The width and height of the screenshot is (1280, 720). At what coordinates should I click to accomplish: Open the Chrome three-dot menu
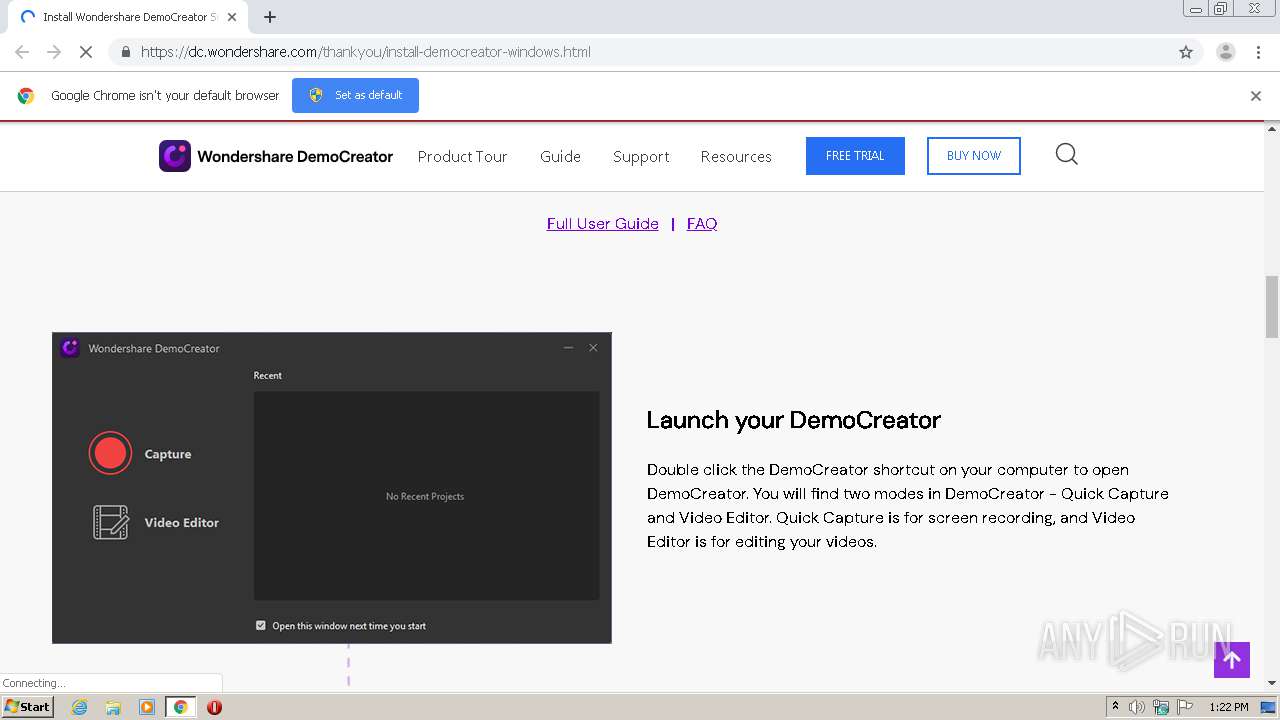point(1259,52)
